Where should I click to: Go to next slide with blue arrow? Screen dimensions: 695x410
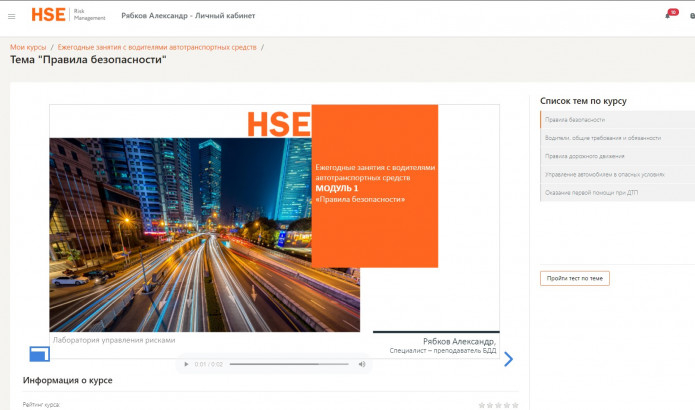pyautogui.click(x=508, y=359)
